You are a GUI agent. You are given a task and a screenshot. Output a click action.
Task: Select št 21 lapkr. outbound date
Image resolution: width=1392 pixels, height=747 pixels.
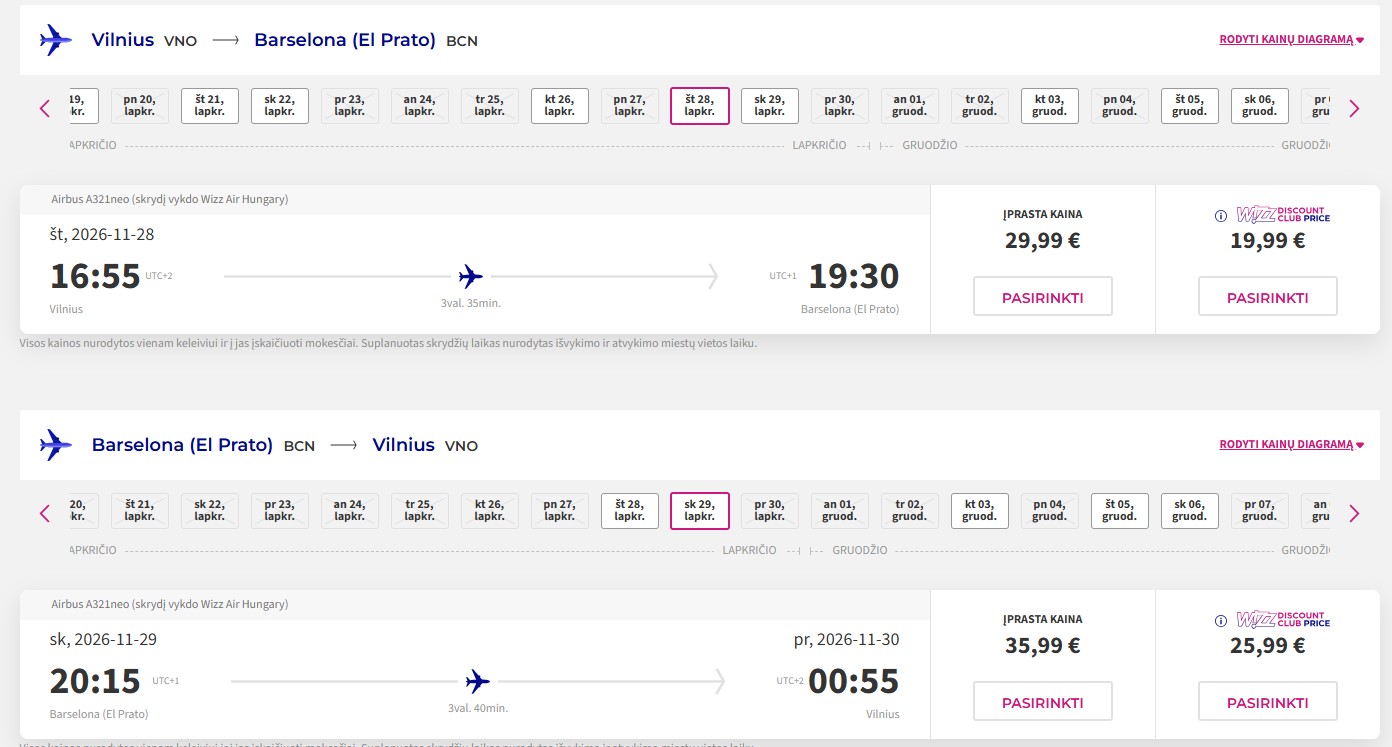[210, 106]
